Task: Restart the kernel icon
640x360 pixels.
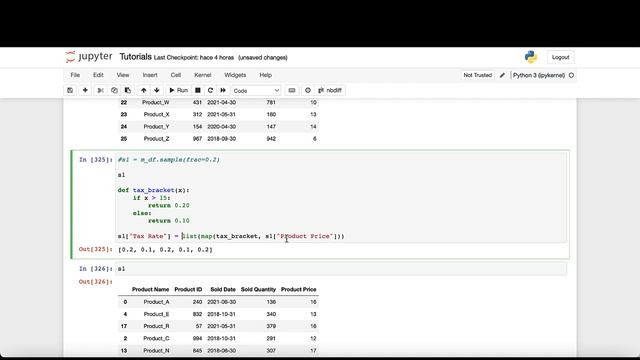Action: (x=210, y=90)
